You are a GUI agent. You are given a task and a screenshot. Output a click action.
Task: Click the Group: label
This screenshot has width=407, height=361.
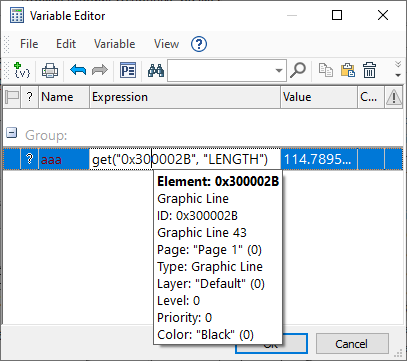tap(46, 135)
